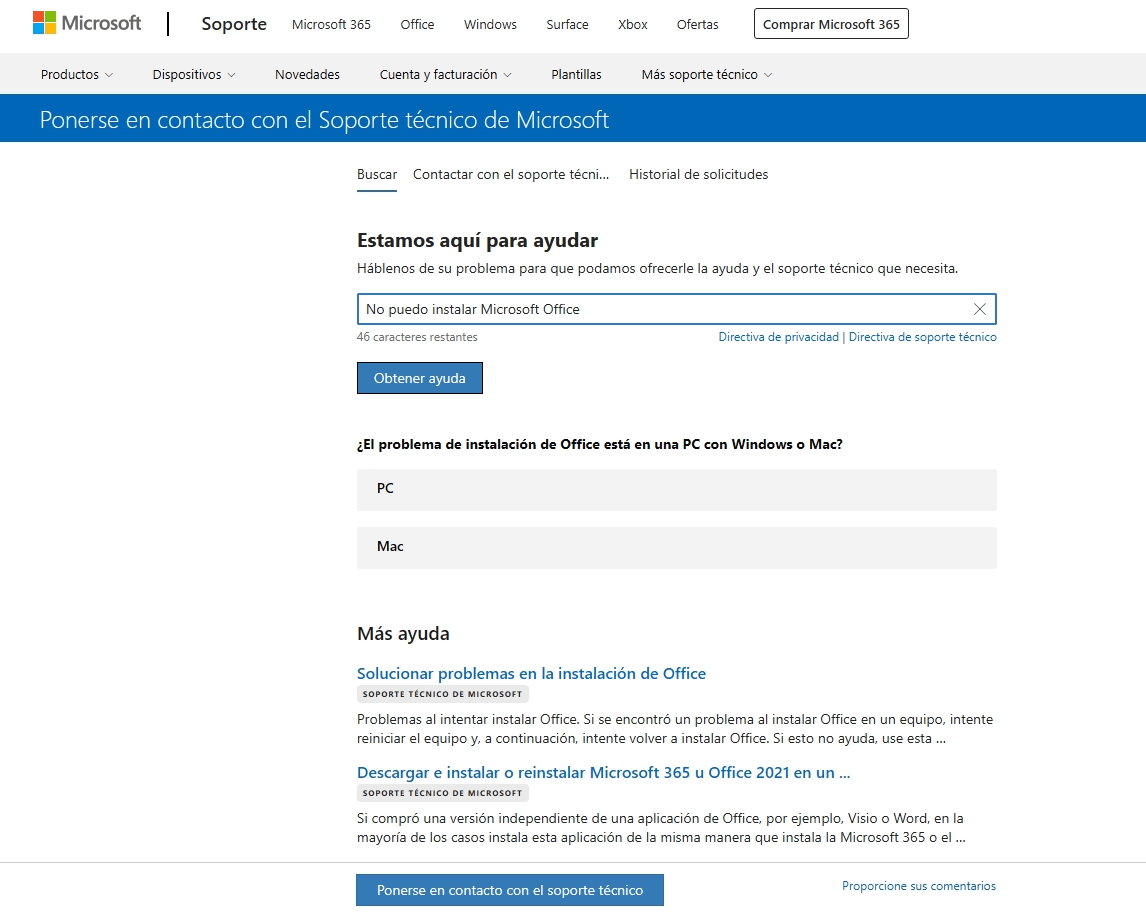This screenshot has width=1146, height=912.
Task: Open the Plantillas menu item
Action: pyautogui.click(x=576, y=75)
